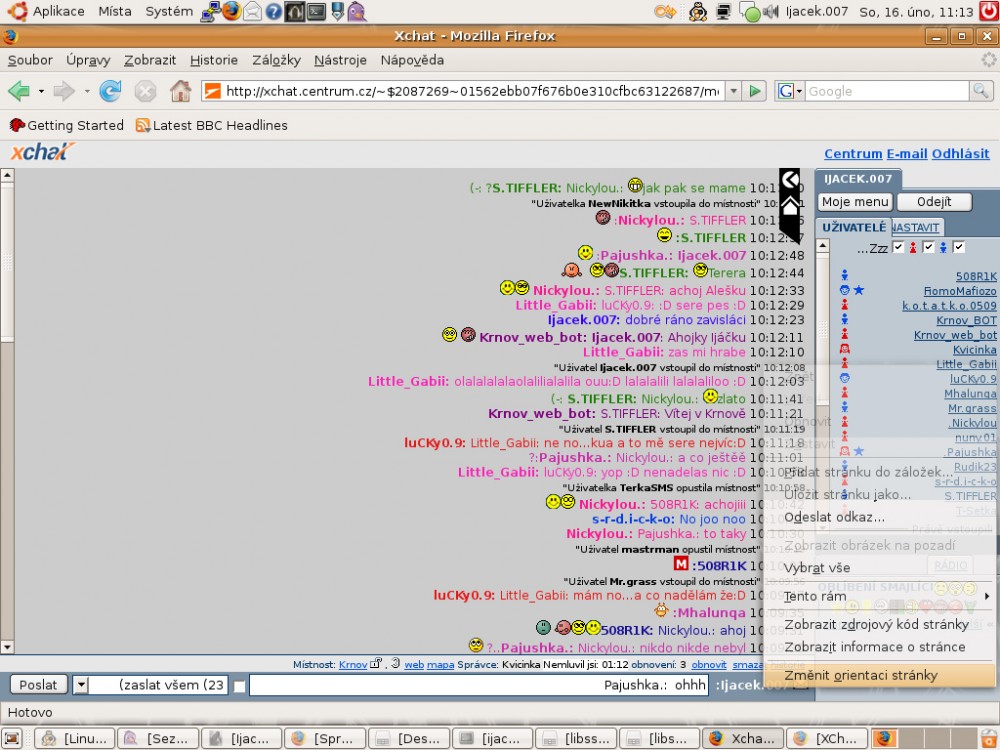Uncheck the female users filter checkbox
Viewport: 1000px width, 750px height.
[928, 247]
